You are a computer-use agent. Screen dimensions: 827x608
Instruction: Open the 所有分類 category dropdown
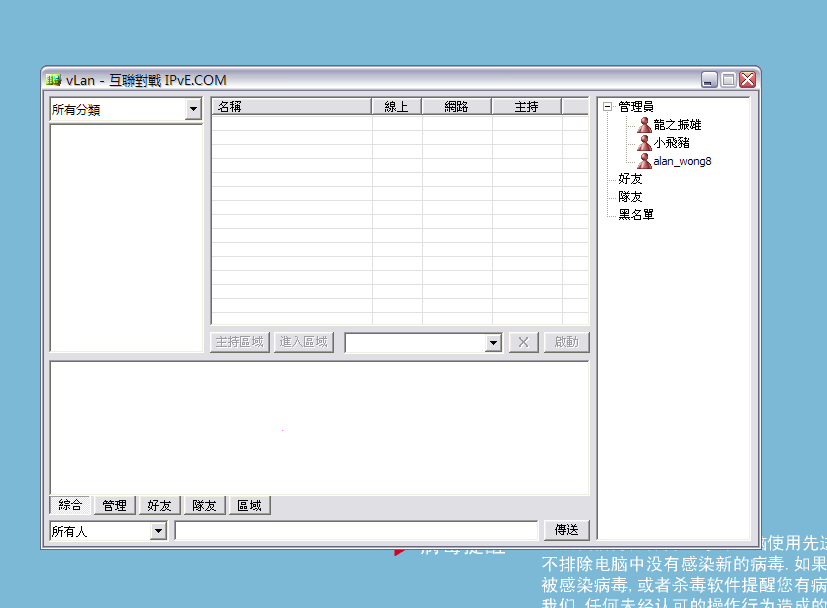196,110
